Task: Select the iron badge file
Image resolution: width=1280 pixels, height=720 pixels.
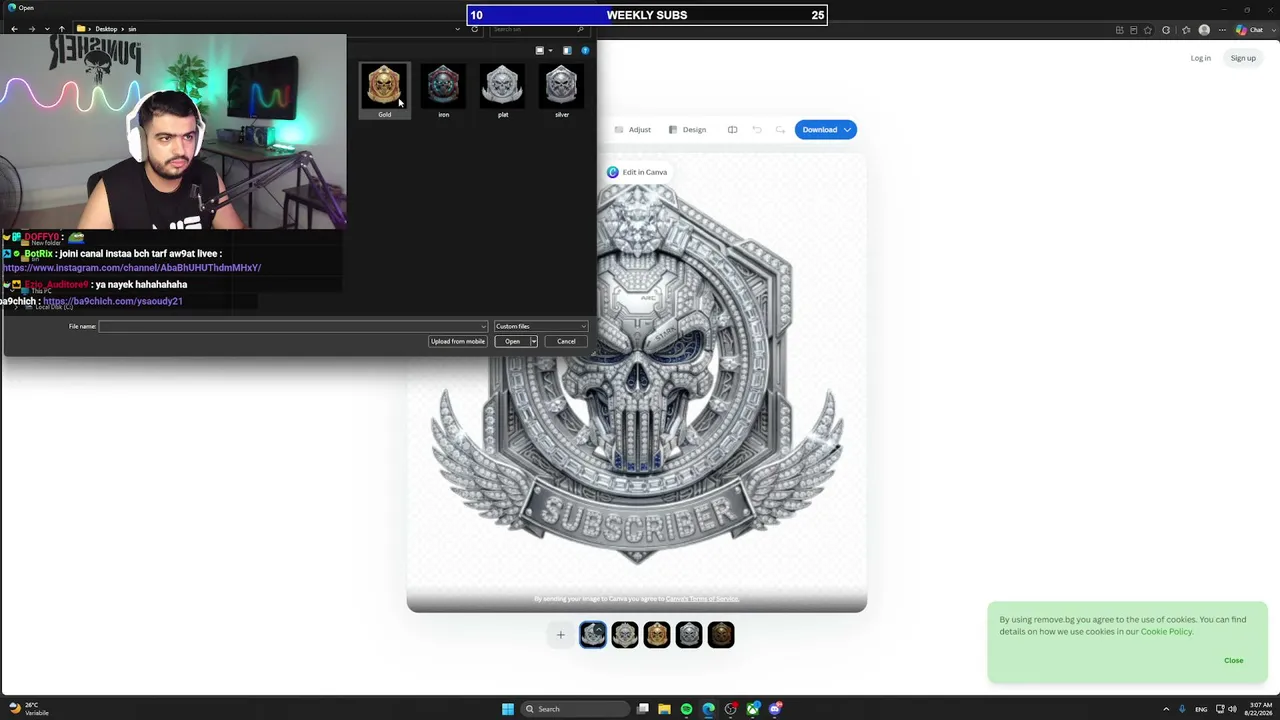Action: [443, 91]
